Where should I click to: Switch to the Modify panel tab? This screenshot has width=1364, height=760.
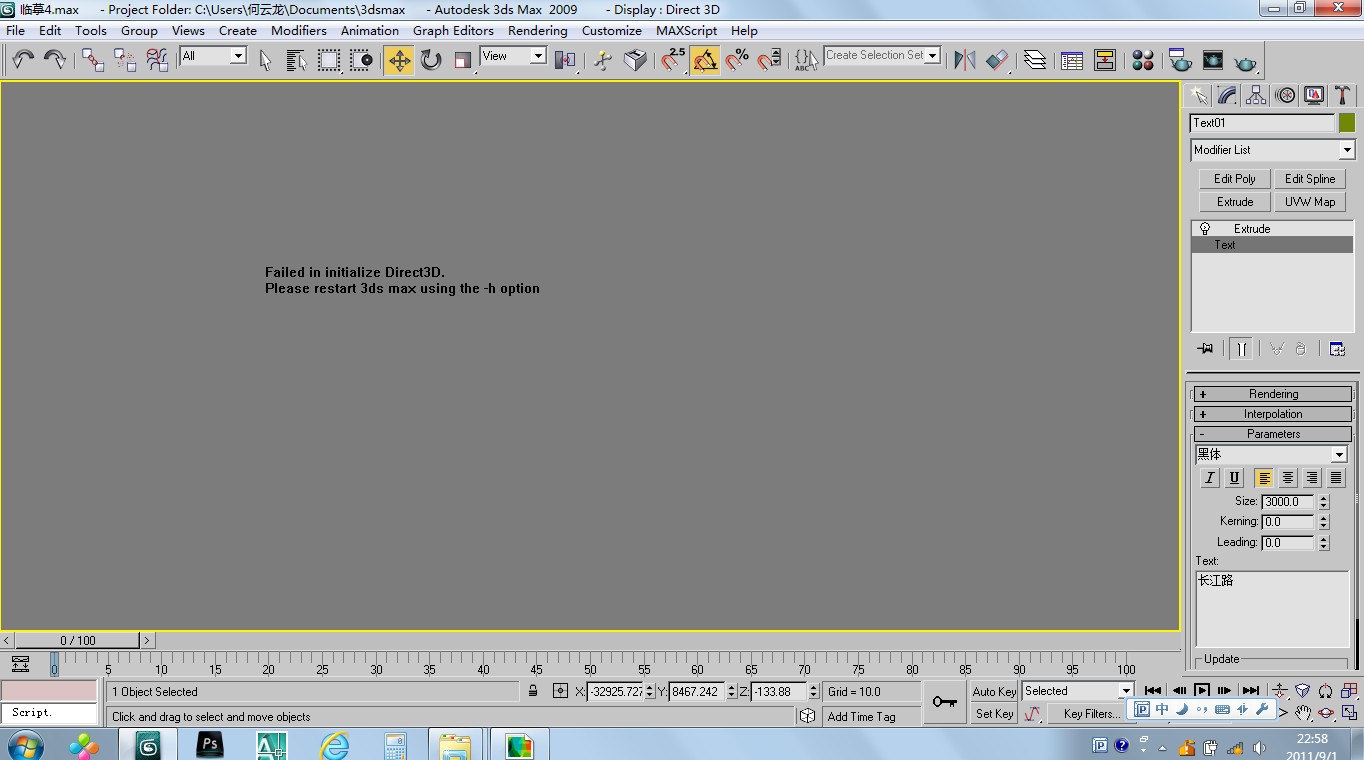pyautogui.click(x=1227, y=95)
